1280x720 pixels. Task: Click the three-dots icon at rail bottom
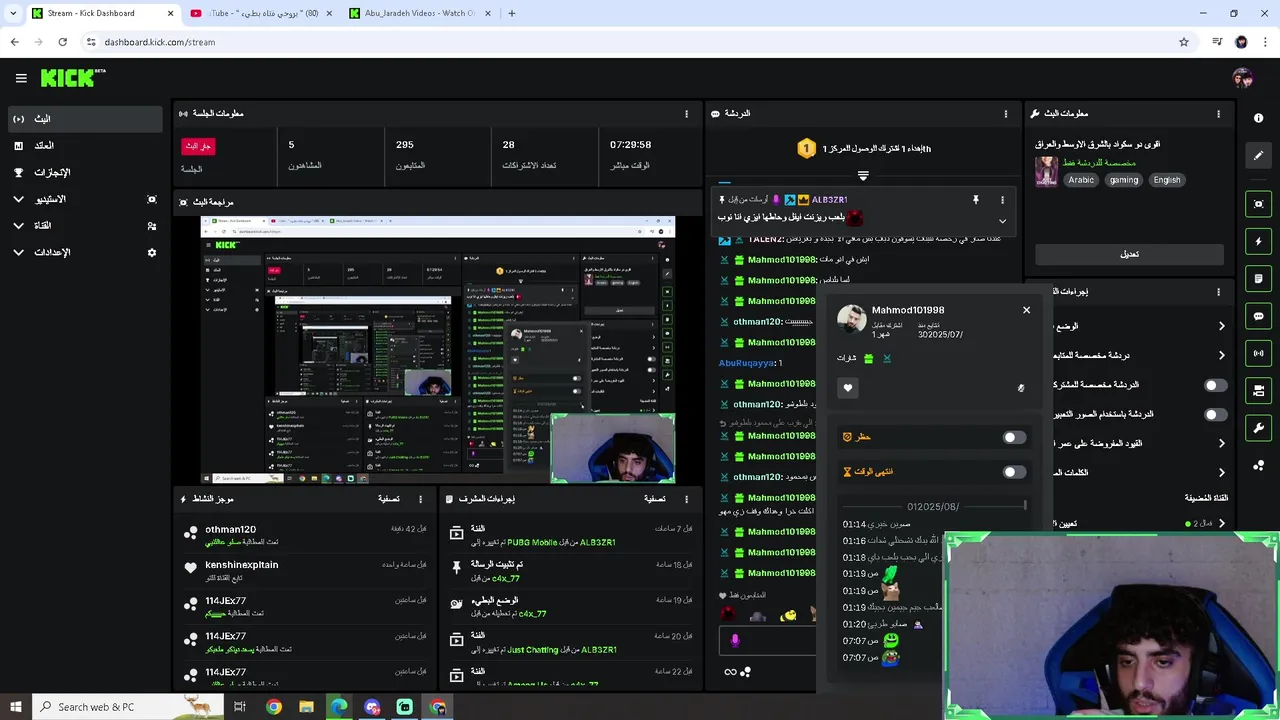1258,465
